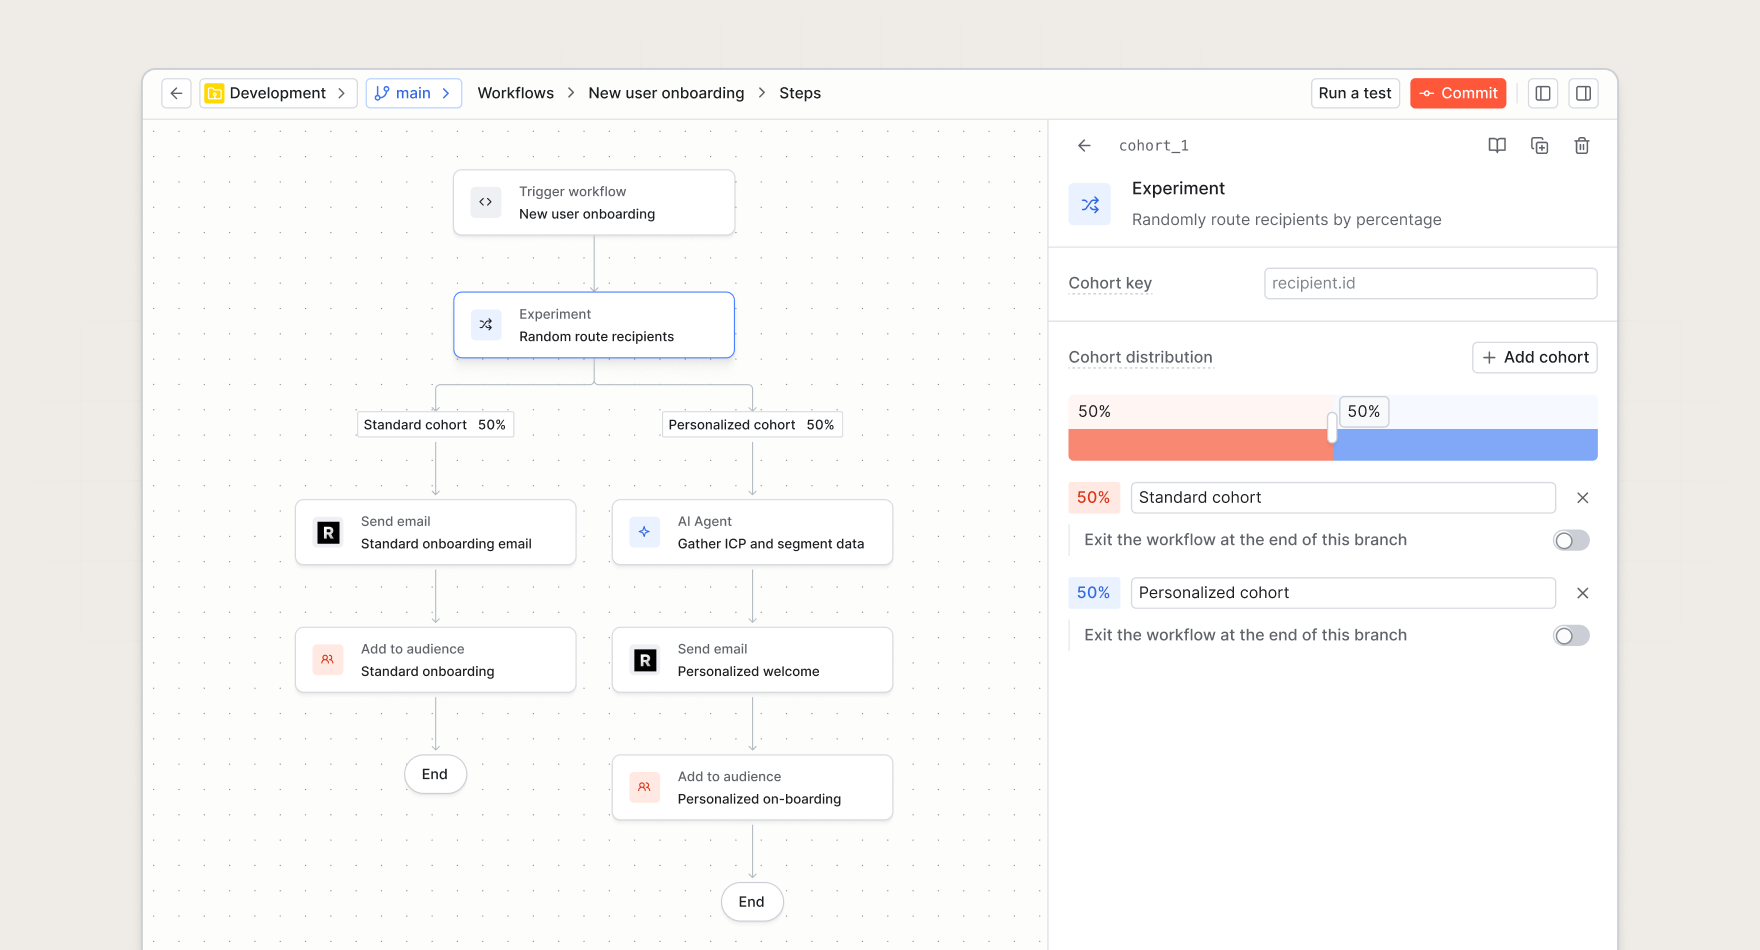
Task: Click the yellow Development folder icon
Action: [x=214, y=93]
